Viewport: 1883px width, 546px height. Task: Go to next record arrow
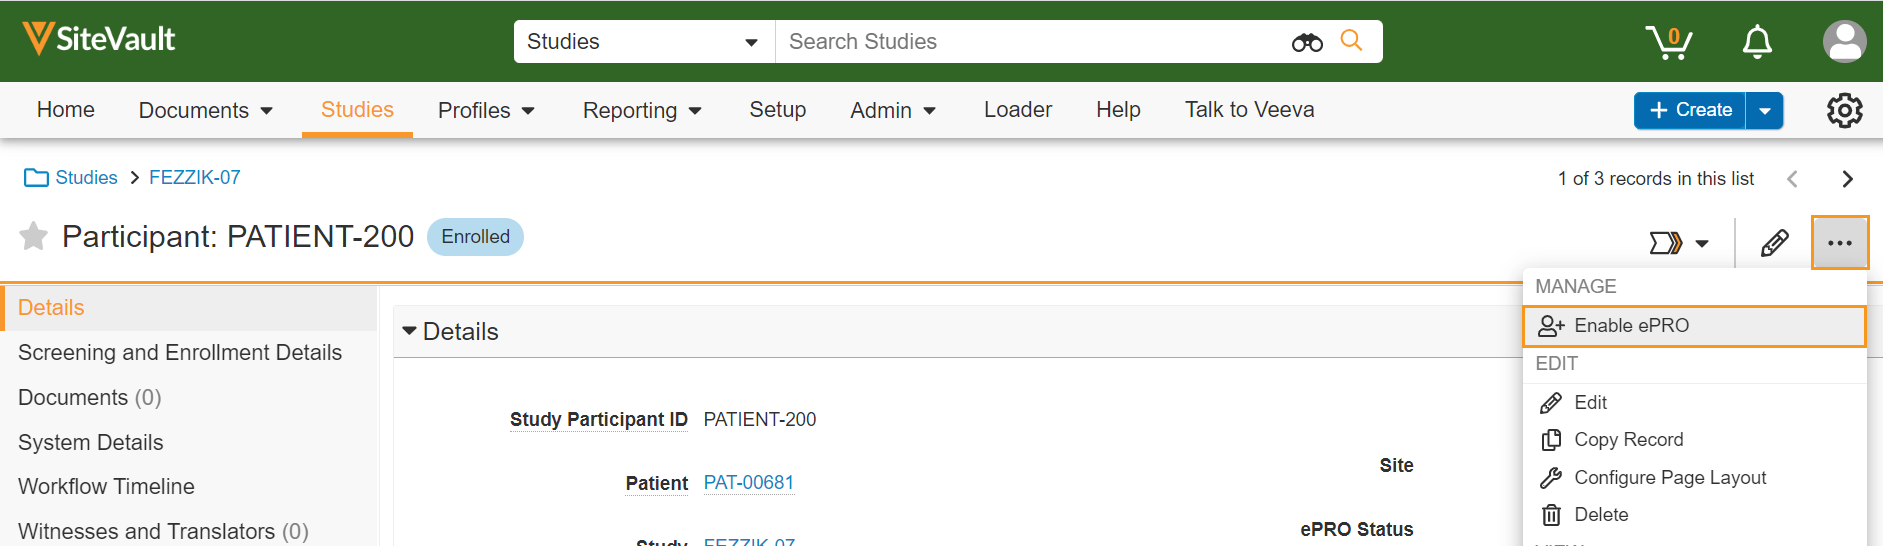click(1847, 179)
